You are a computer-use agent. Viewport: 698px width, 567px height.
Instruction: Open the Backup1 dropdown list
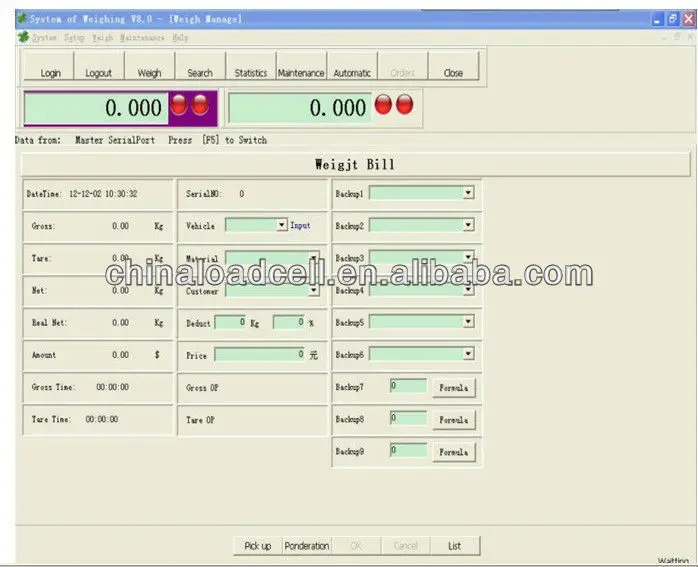pyautogui.click(x=468, y=193)
